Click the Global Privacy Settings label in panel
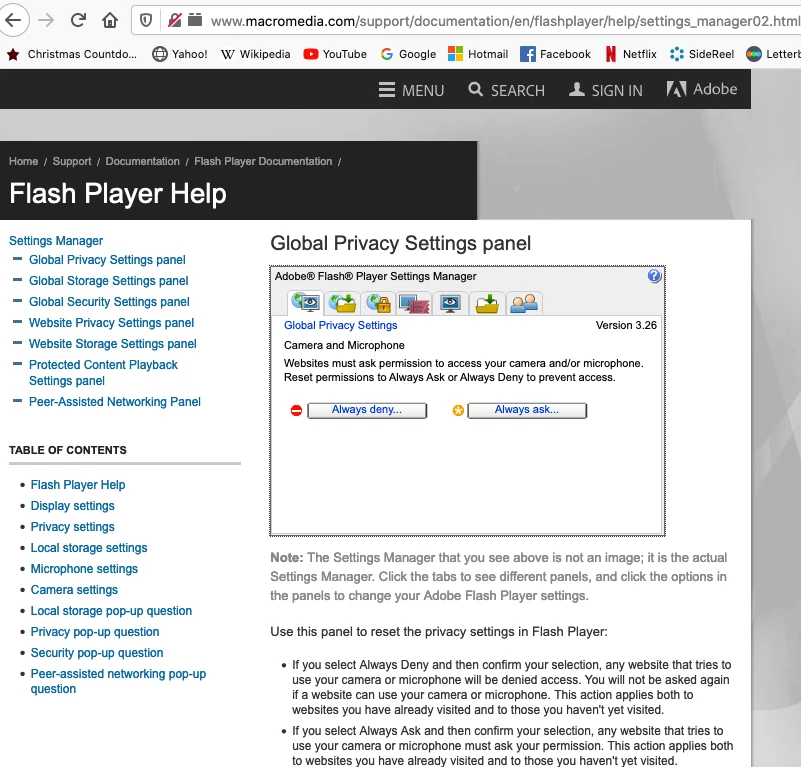 coord(341,325)
